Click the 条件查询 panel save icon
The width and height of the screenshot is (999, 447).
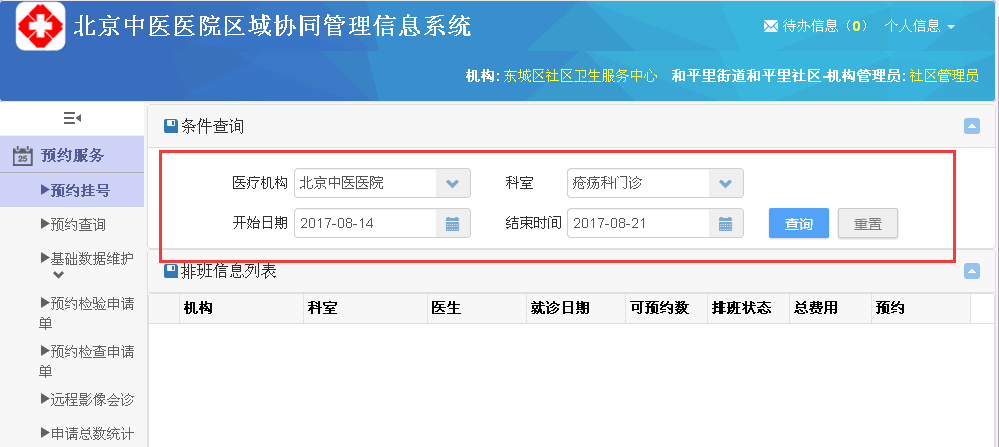(x=171, y=126)
